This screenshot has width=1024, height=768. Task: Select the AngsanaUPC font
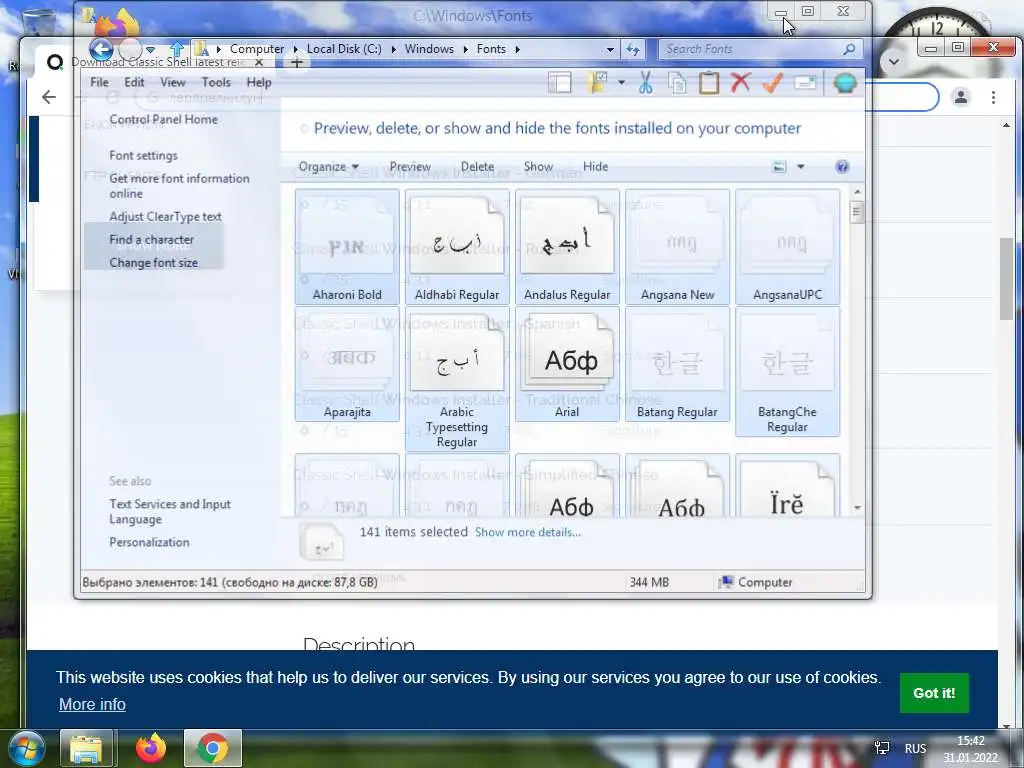click(x=788, y=247)
